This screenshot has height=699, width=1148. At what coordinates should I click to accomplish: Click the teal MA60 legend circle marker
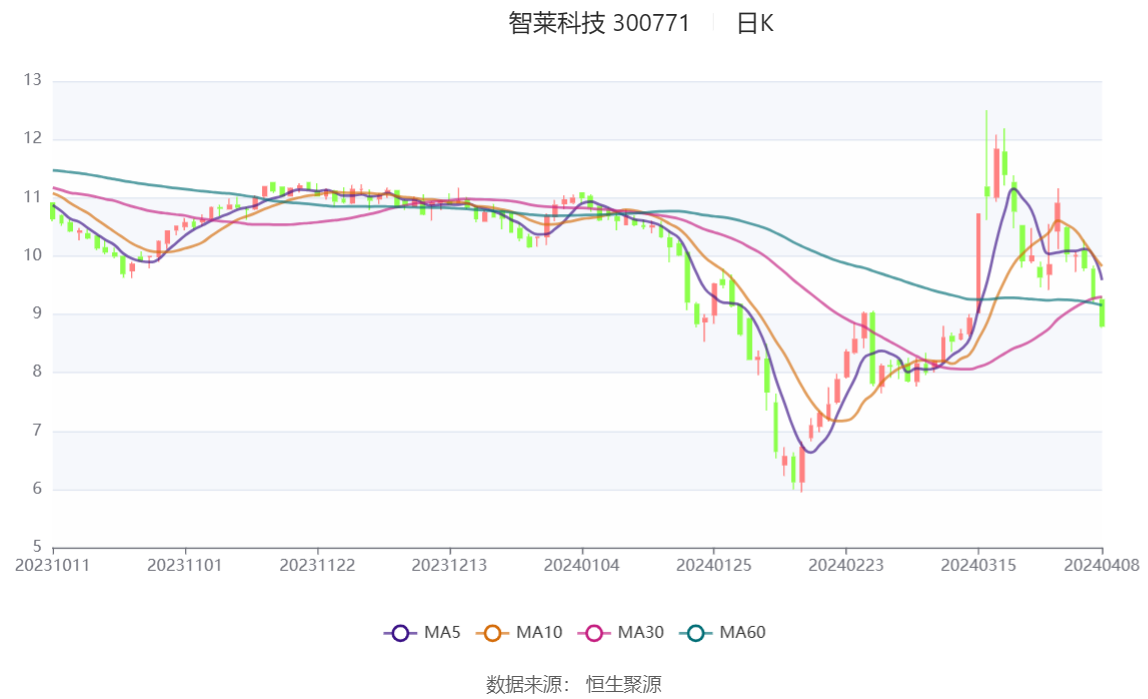click(x=696, y=633)
